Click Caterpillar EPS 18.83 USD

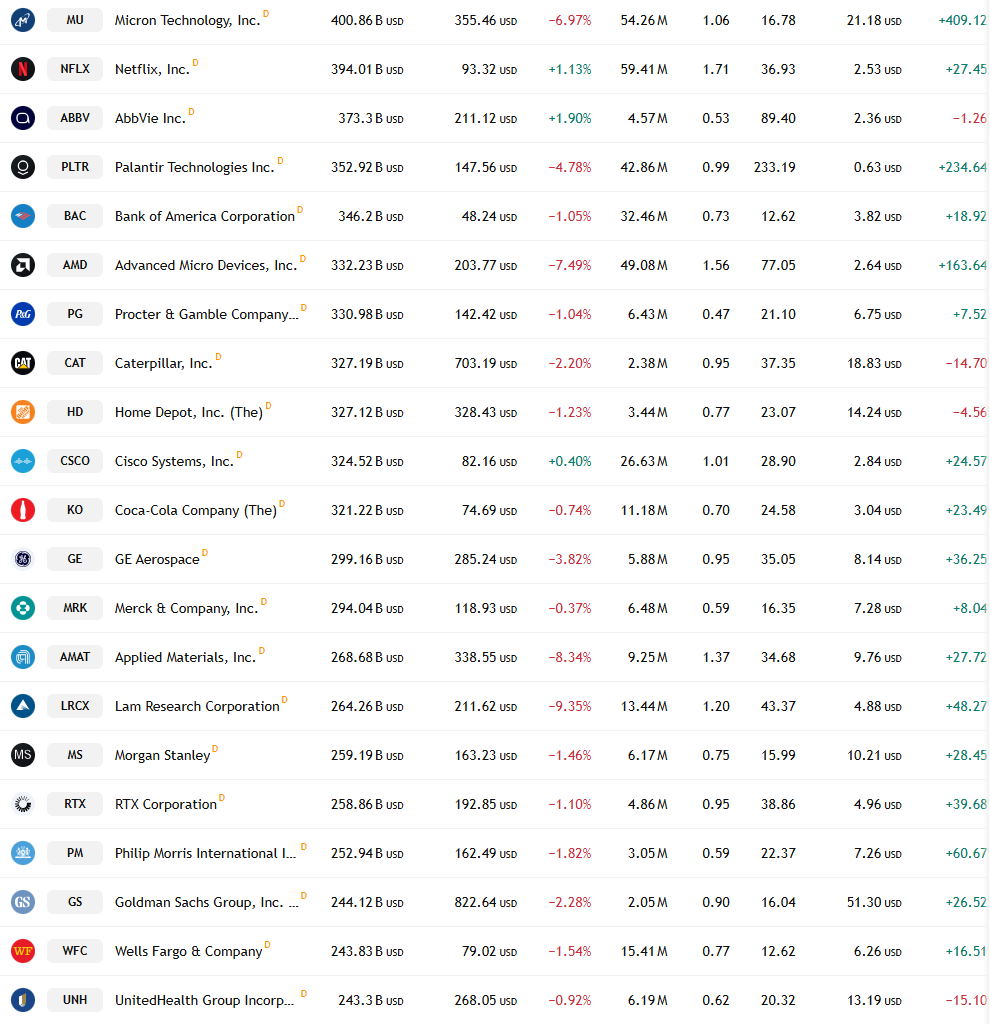pos(874,363)
